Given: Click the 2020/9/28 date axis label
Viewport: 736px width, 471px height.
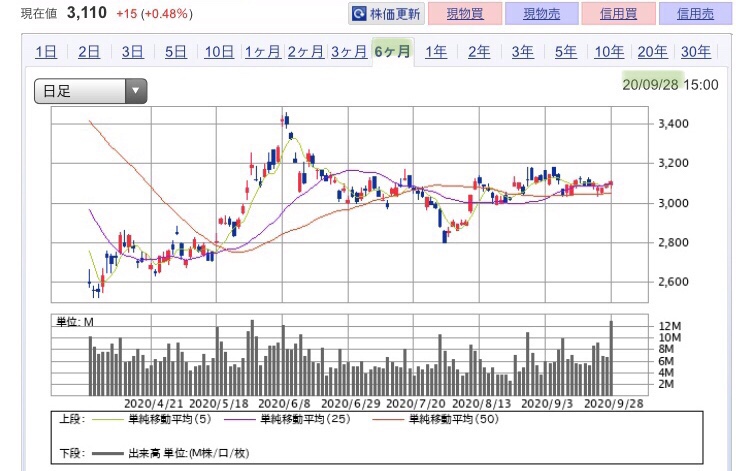Looking at the screenshot, I should click(614, 404).
